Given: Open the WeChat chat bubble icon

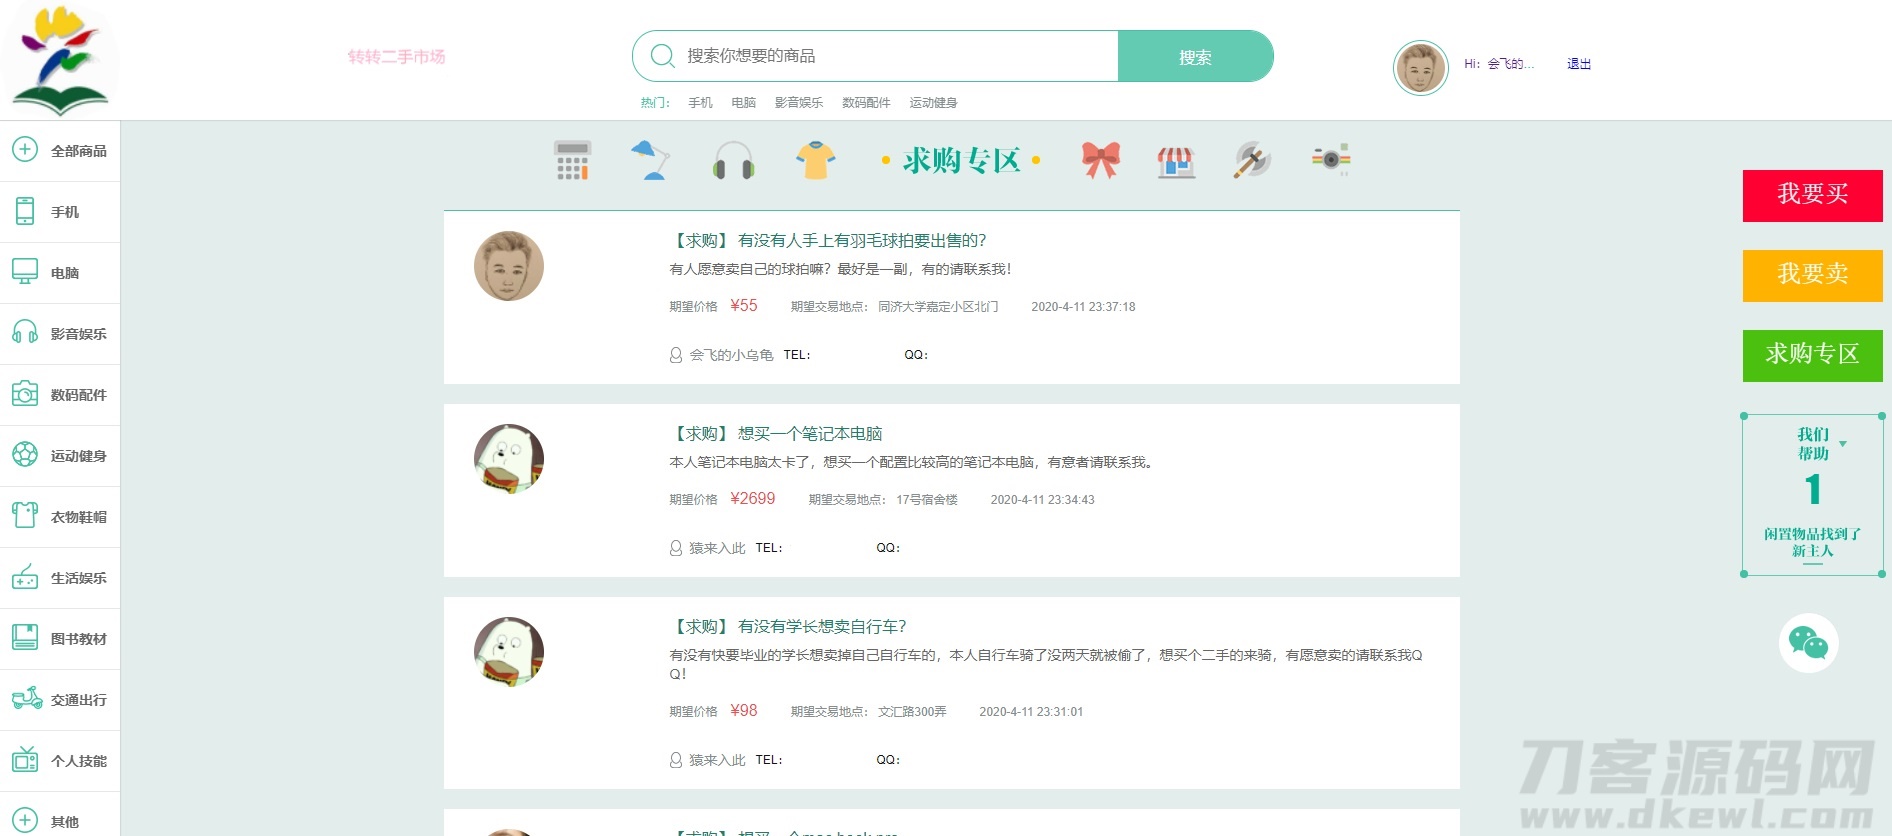Looking at the screenshot, I should (1808, 643).
